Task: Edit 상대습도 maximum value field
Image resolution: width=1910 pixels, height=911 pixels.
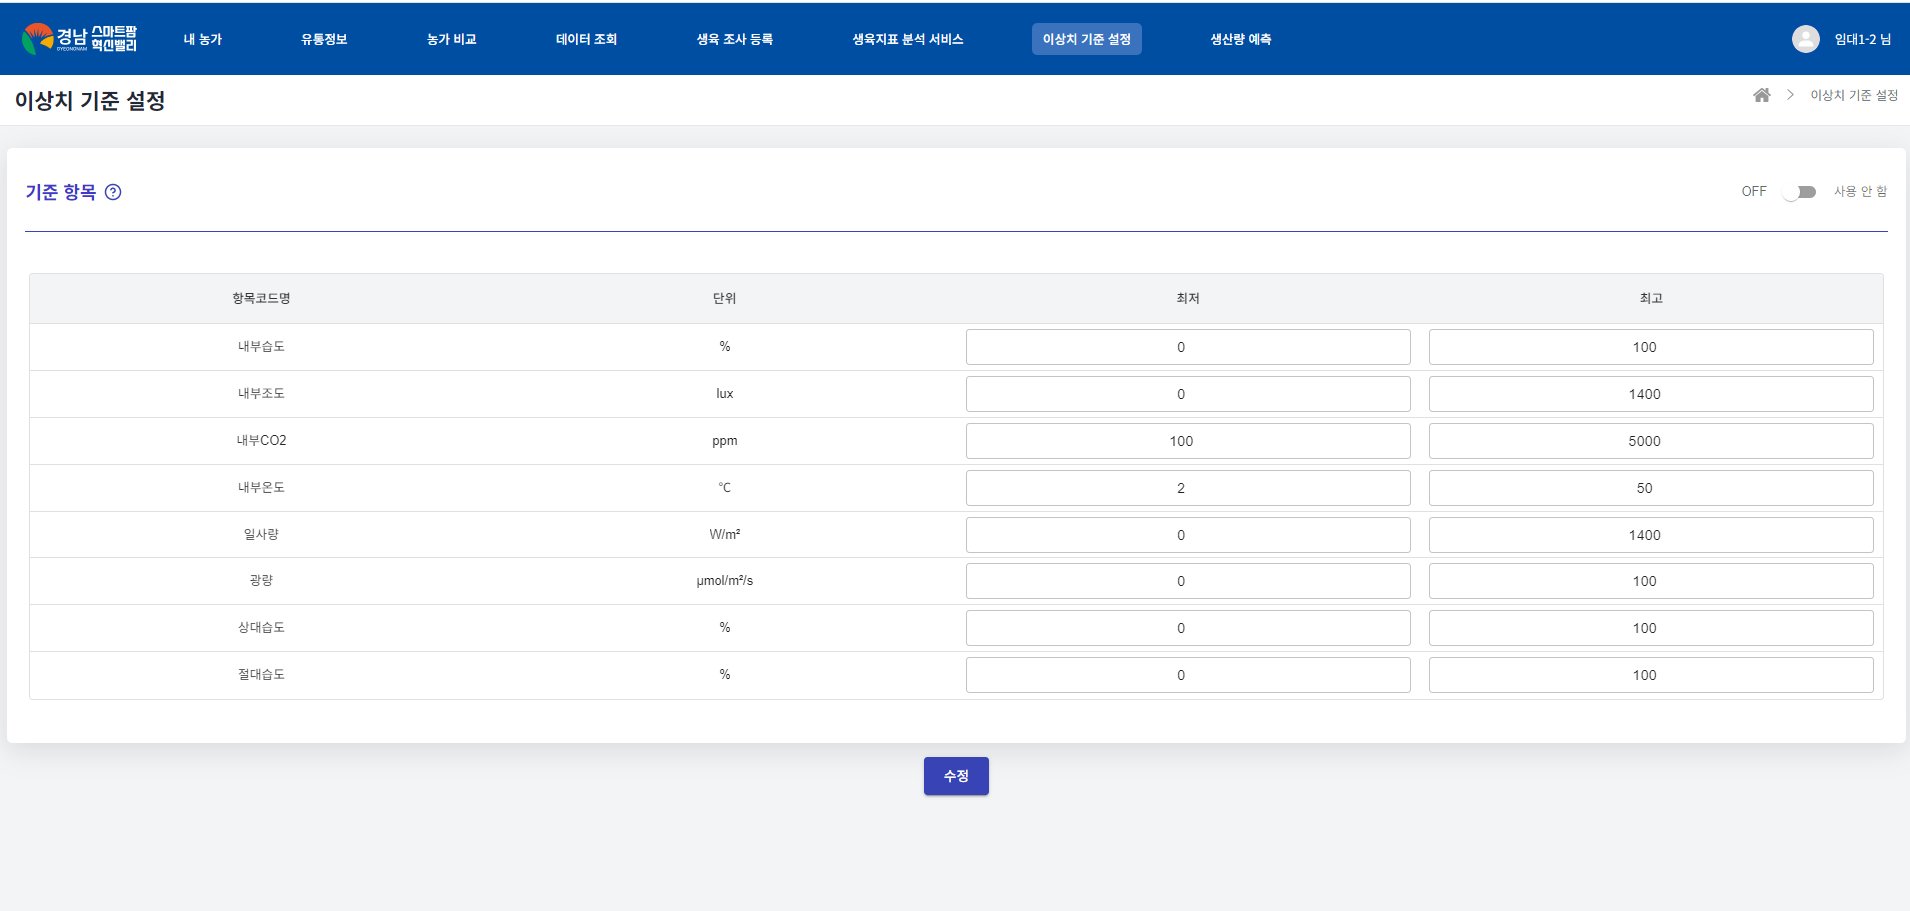Action: point(1651,628)
